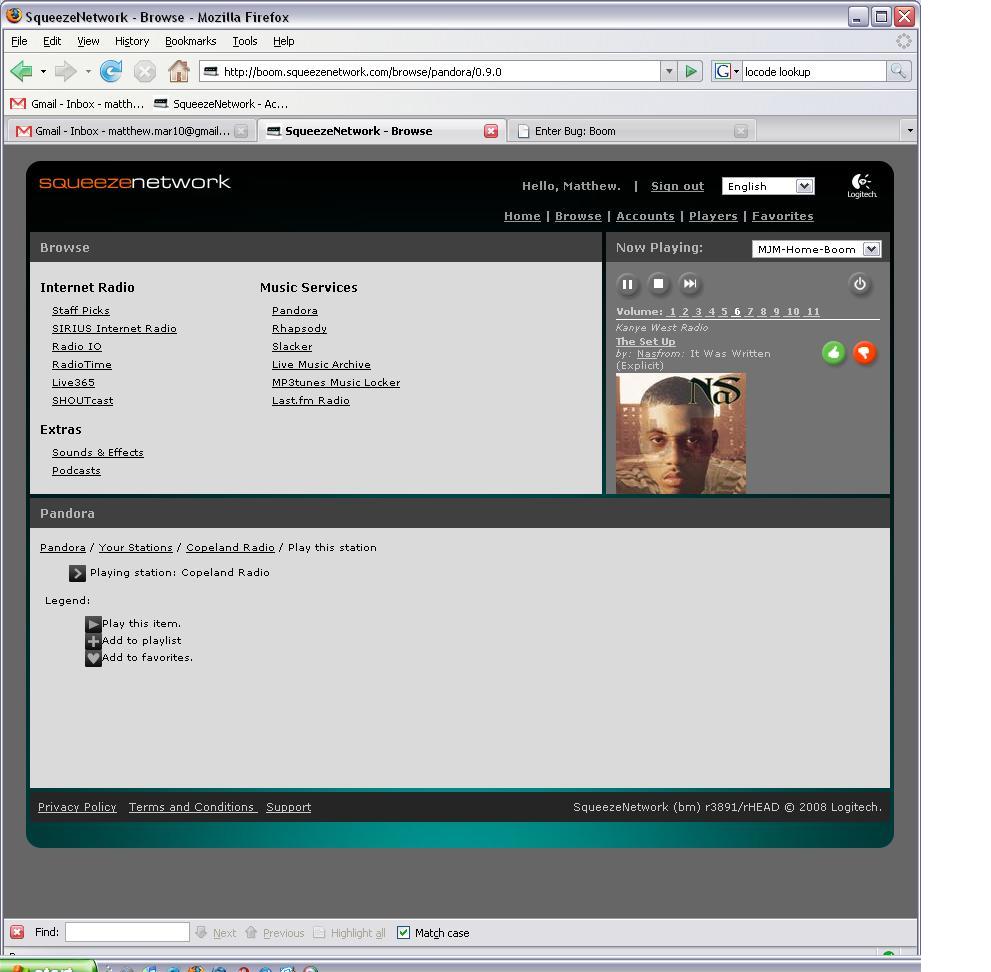Toggle the Match case checkbox

point(403,933)
